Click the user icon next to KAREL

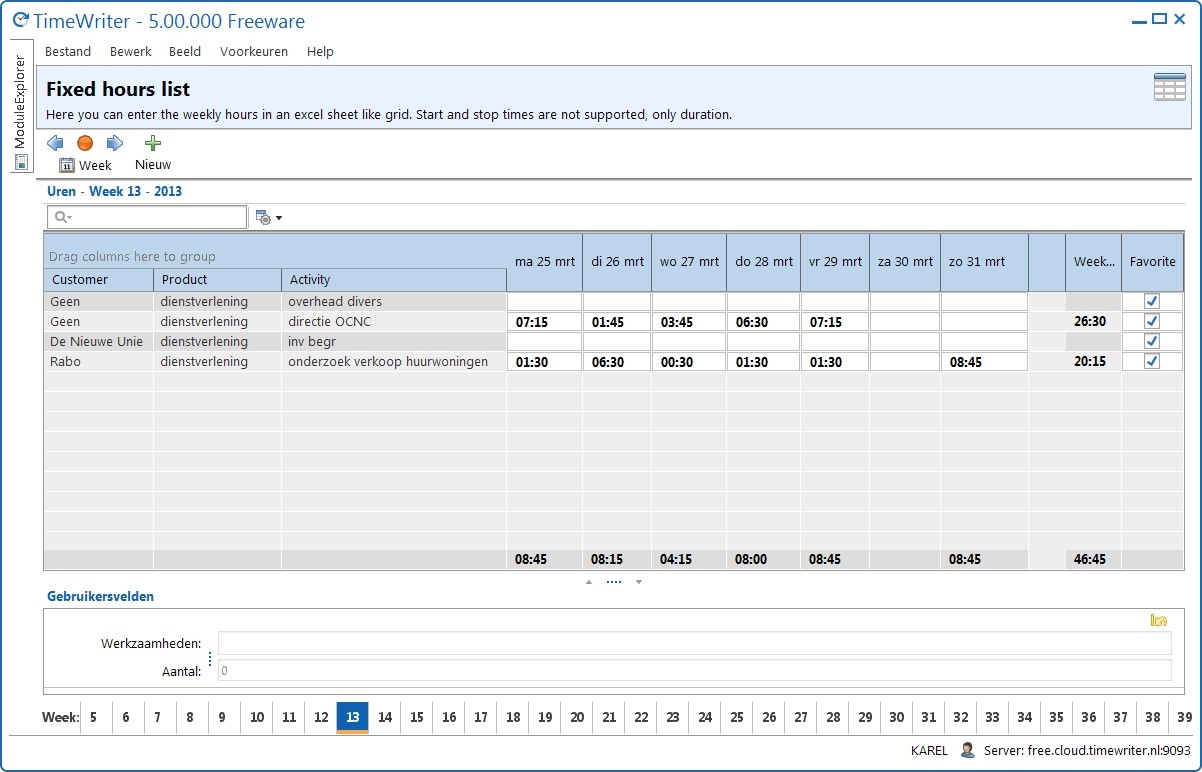point(967,750)
